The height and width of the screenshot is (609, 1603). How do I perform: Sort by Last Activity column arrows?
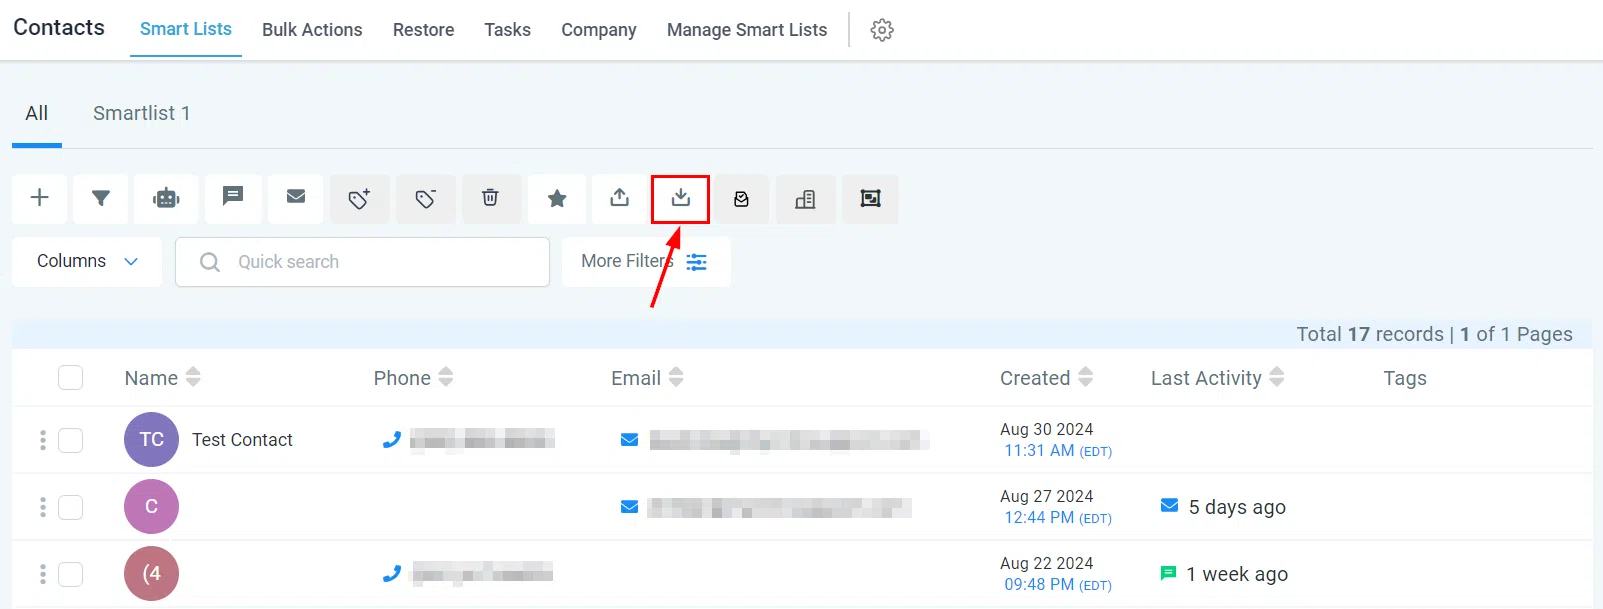[x=1277, y=377]
